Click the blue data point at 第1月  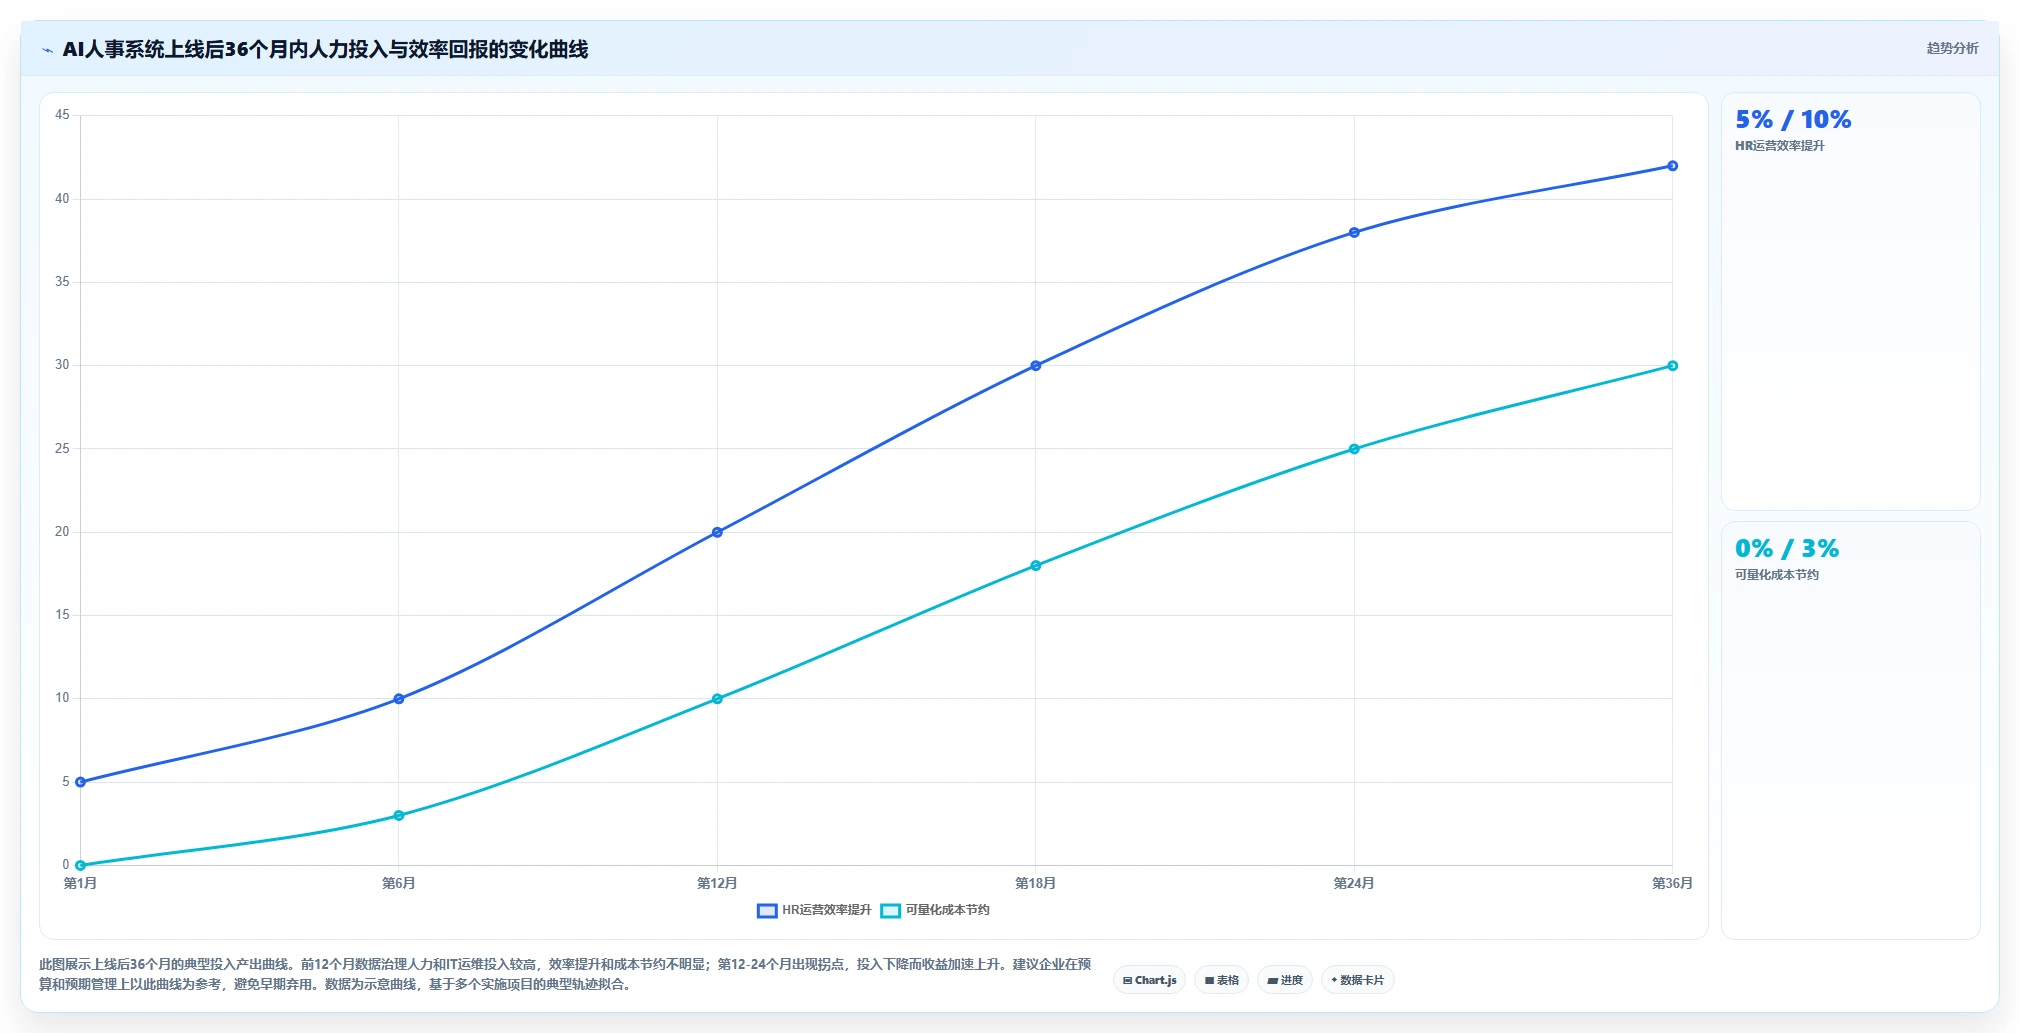click(80, 782)
